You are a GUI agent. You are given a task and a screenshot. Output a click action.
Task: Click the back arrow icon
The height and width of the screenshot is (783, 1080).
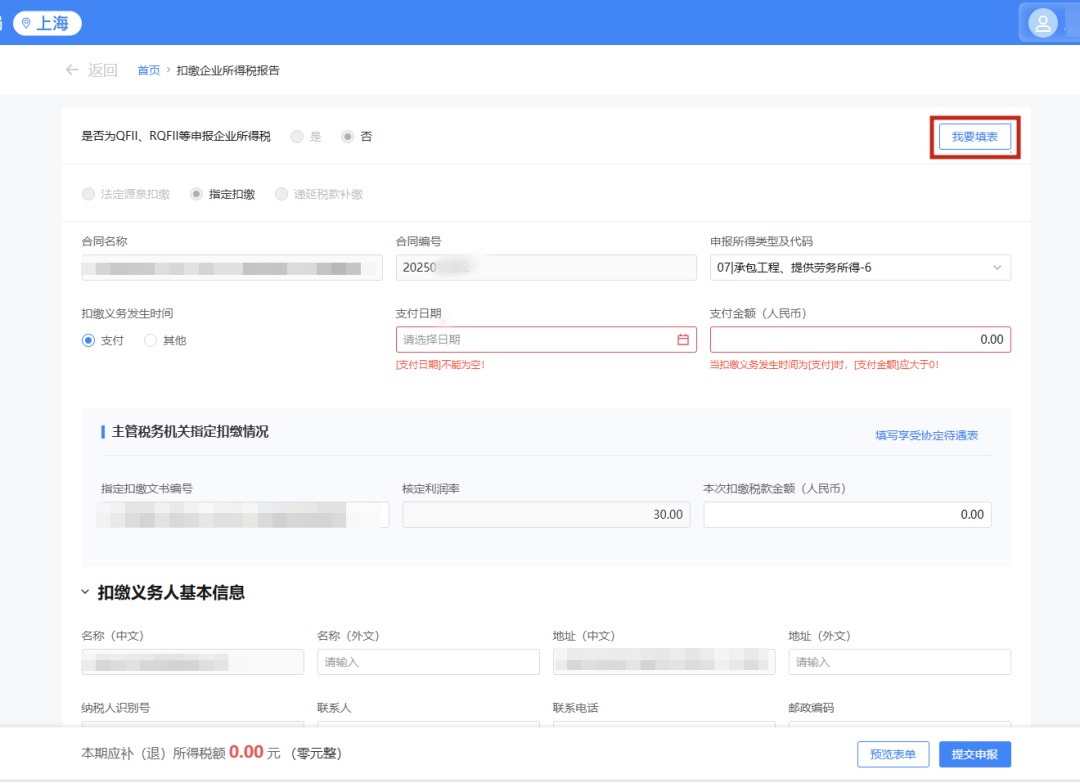(x=72, y=70)
